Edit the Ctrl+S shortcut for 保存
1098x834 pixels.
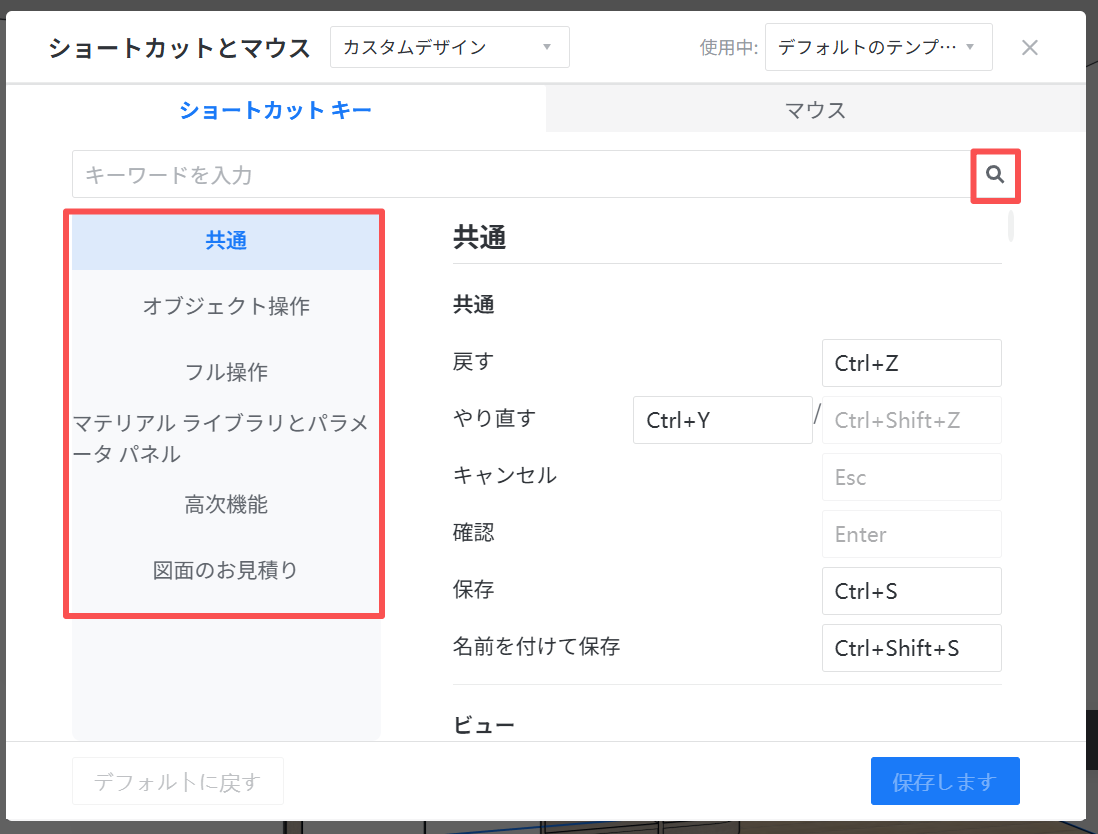pos(911,591)
